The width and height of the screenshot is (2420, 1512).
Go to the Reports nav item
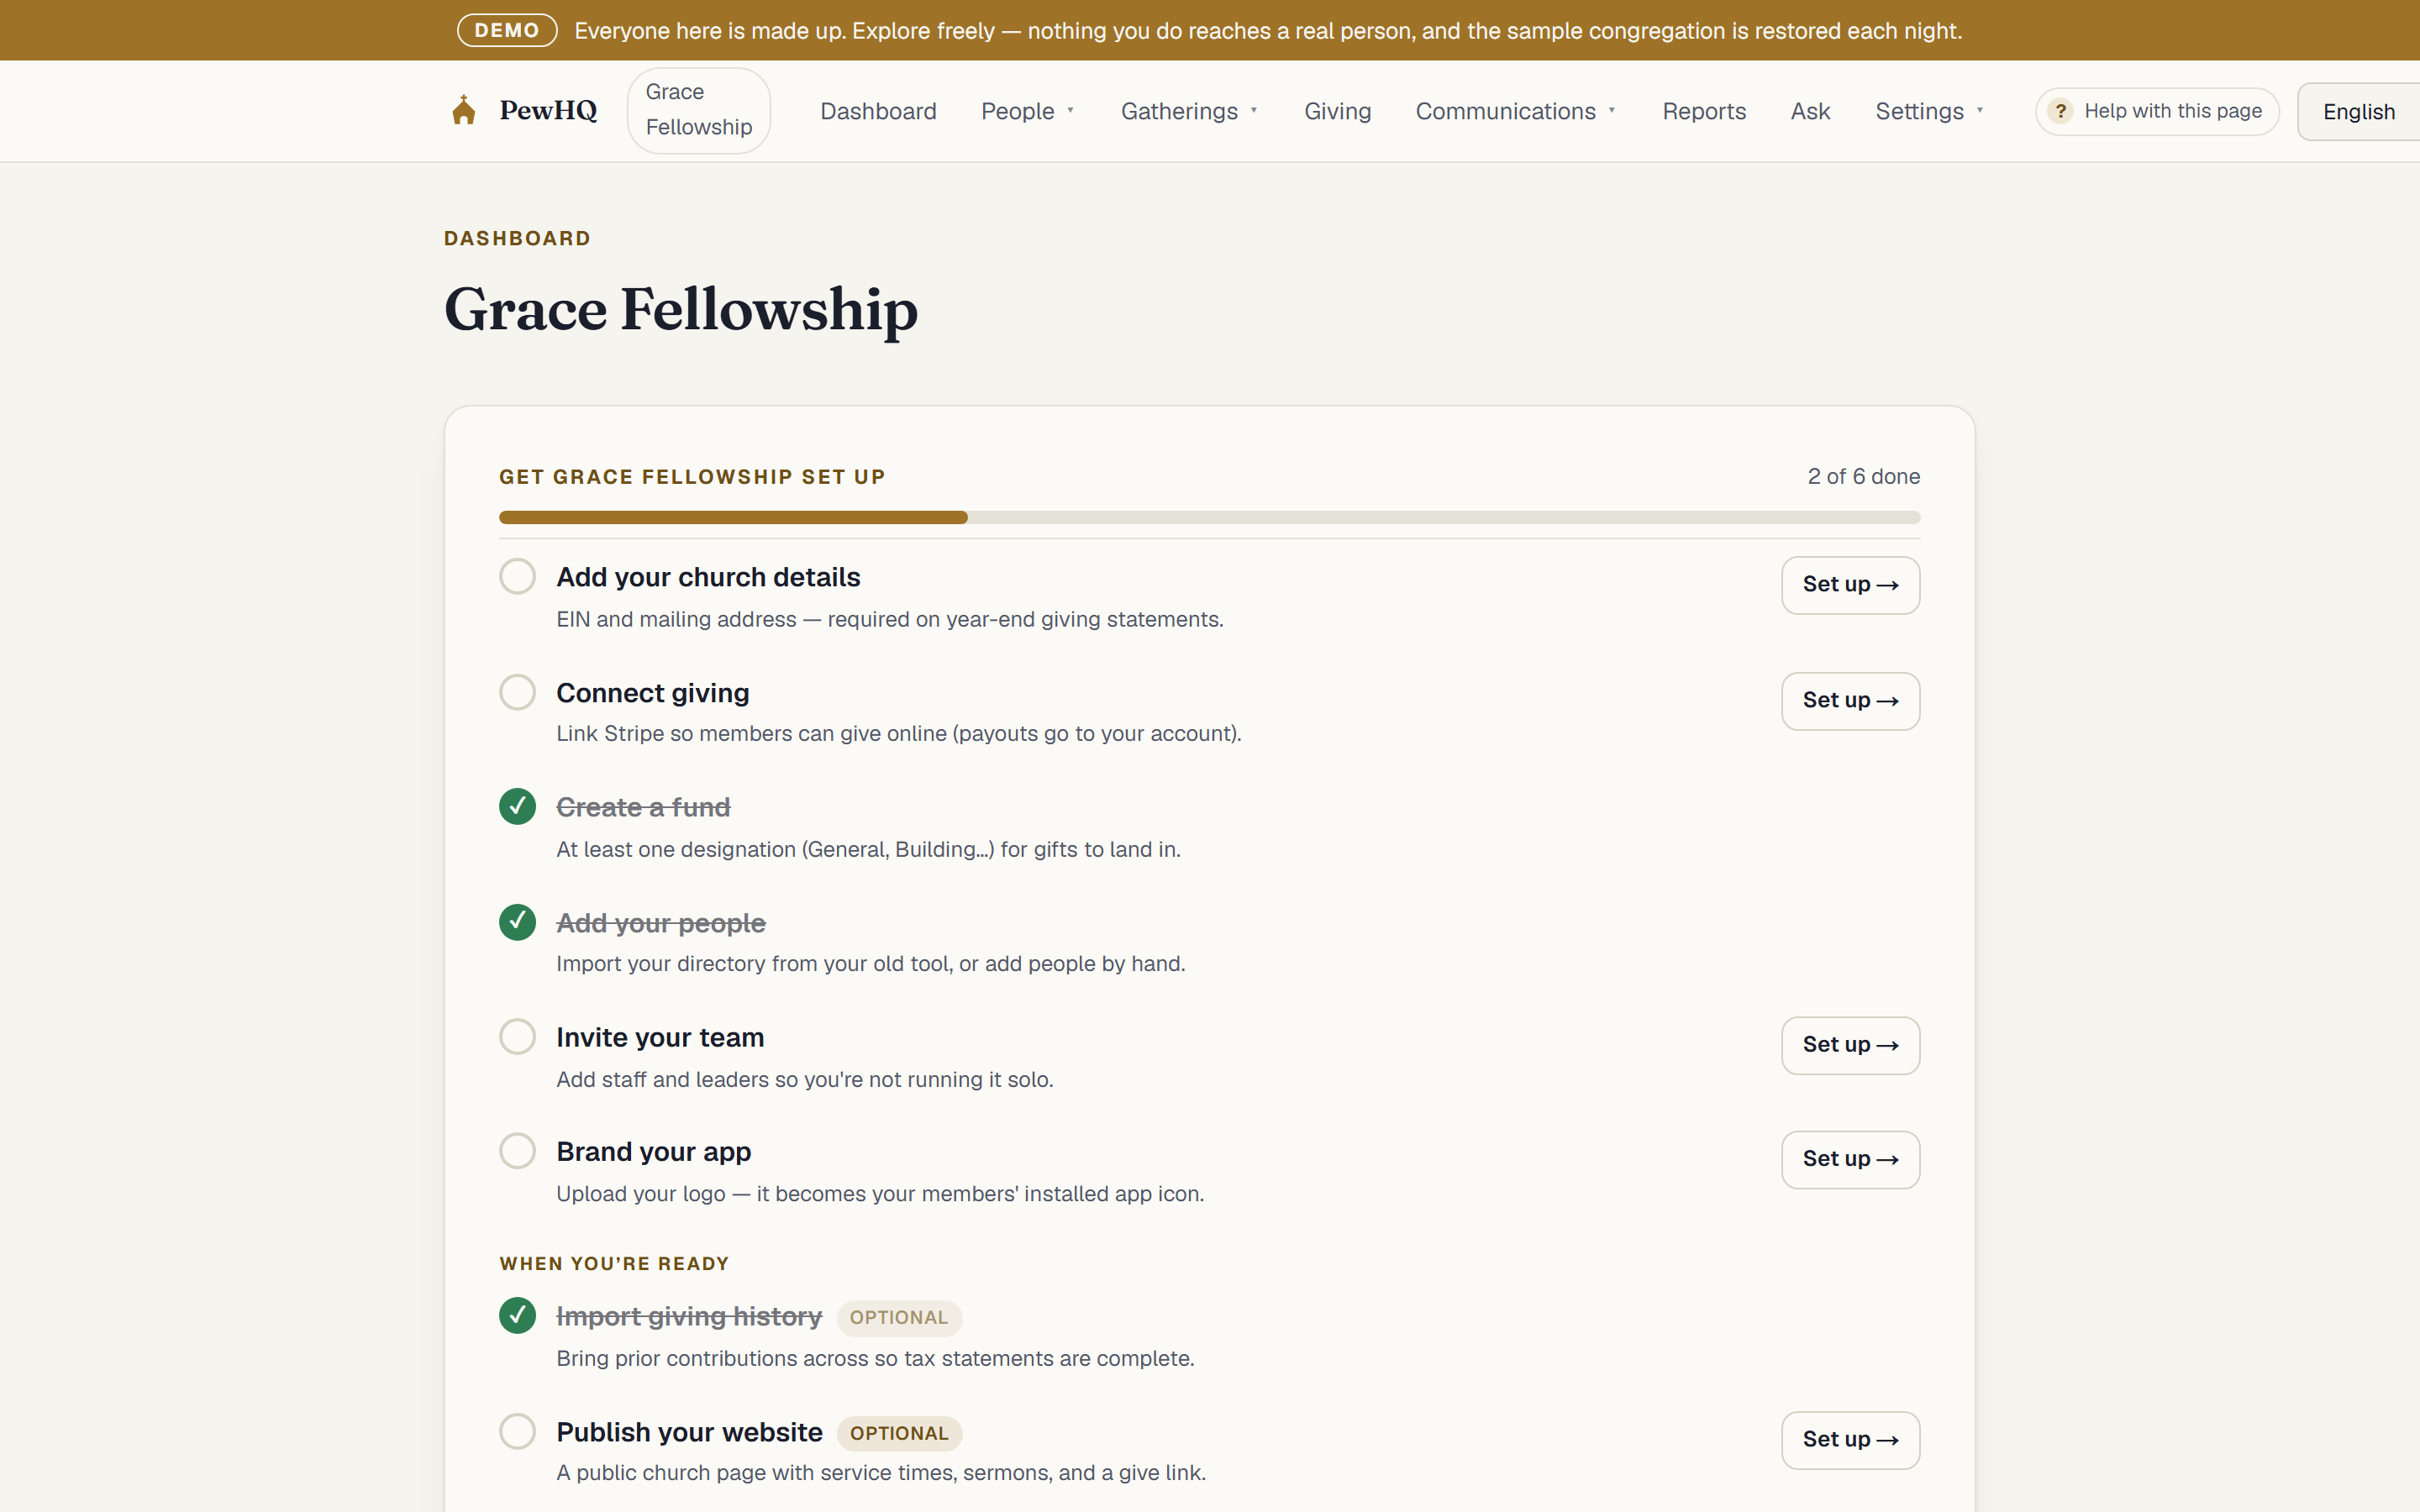tap(1704, 111)
